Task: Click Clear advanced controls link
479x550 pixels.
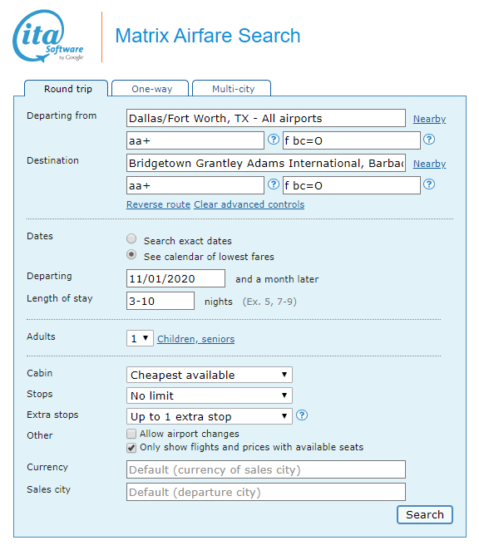Action: 249,204
